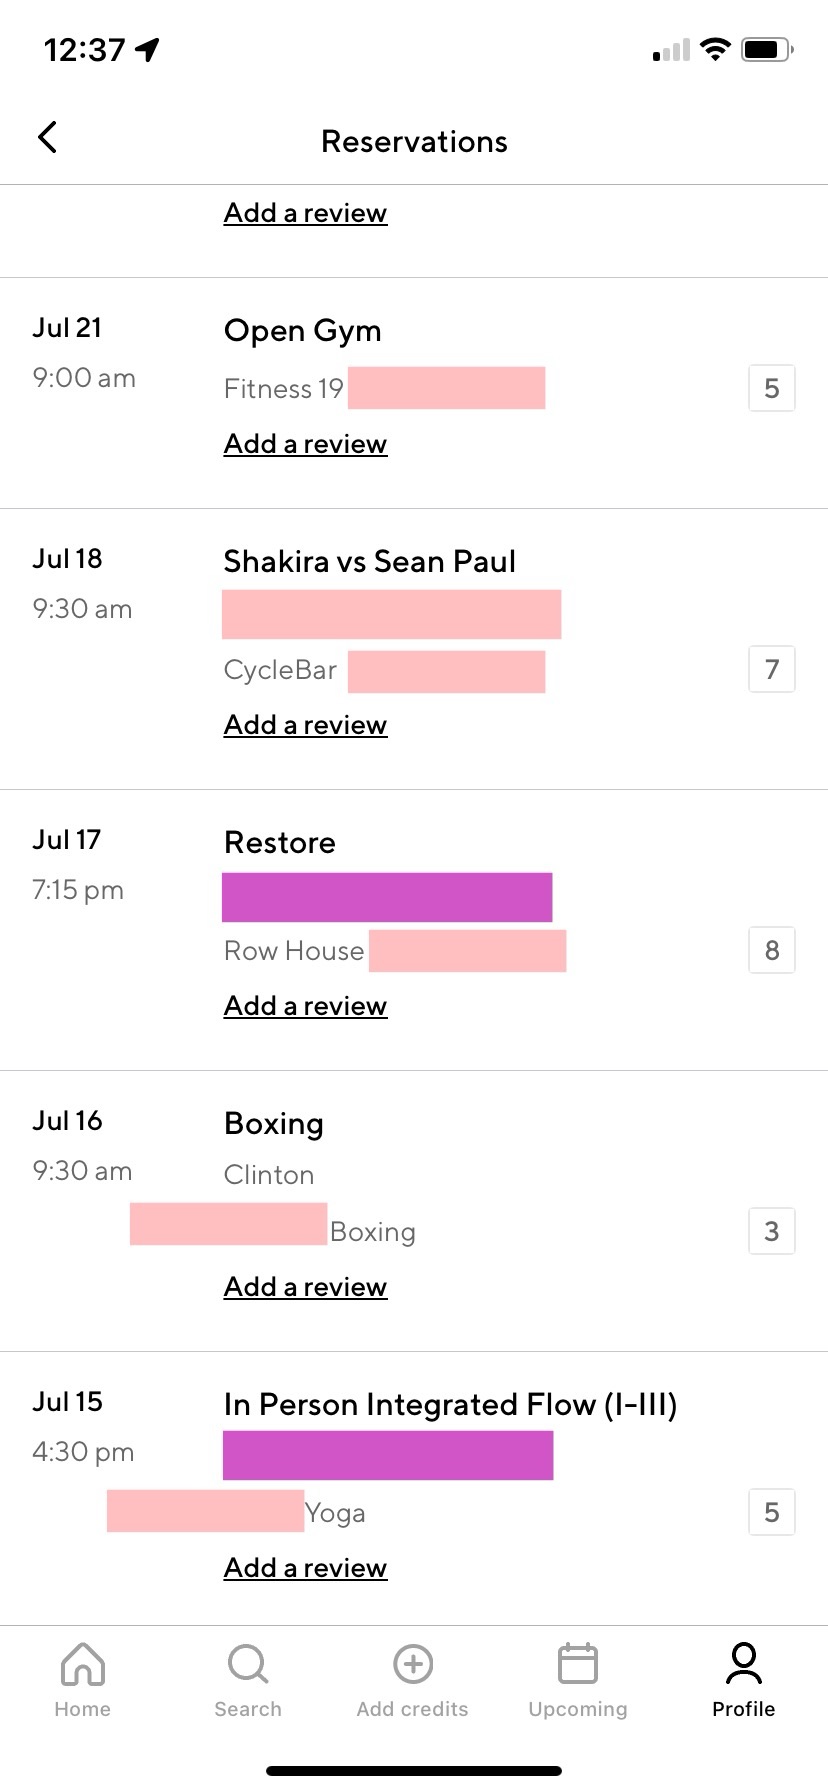Select the Profile person icon
Image resolution: width=828 pixels, height=1792 pixels.
[x=744, y=1664]
